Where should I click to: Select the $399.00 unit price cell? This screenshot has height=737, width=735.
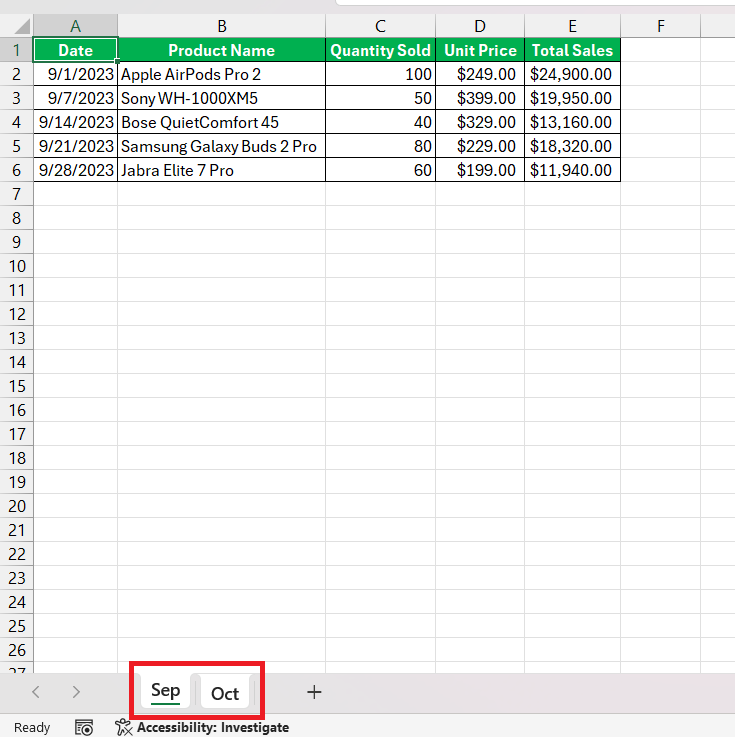click(480, 98)
